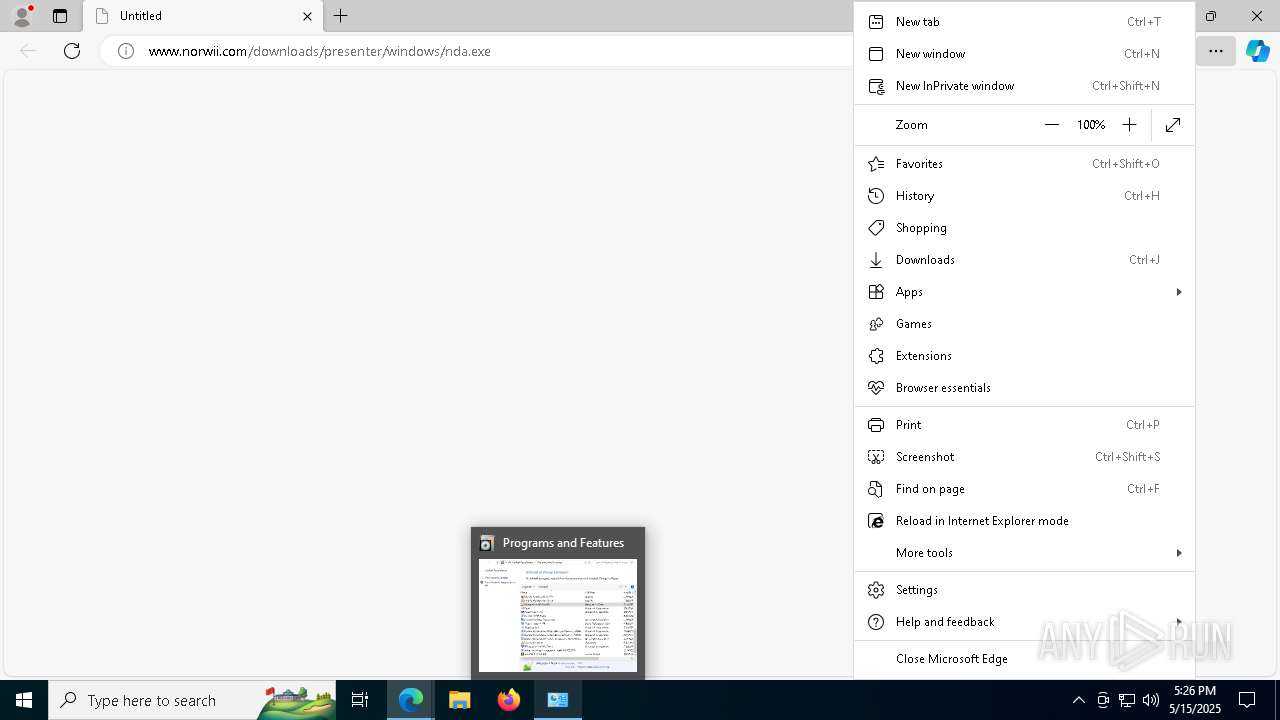Close the Untitled tab
Image resolution: width=1280 pixels, height=720 pixels.
click(307, 16)
